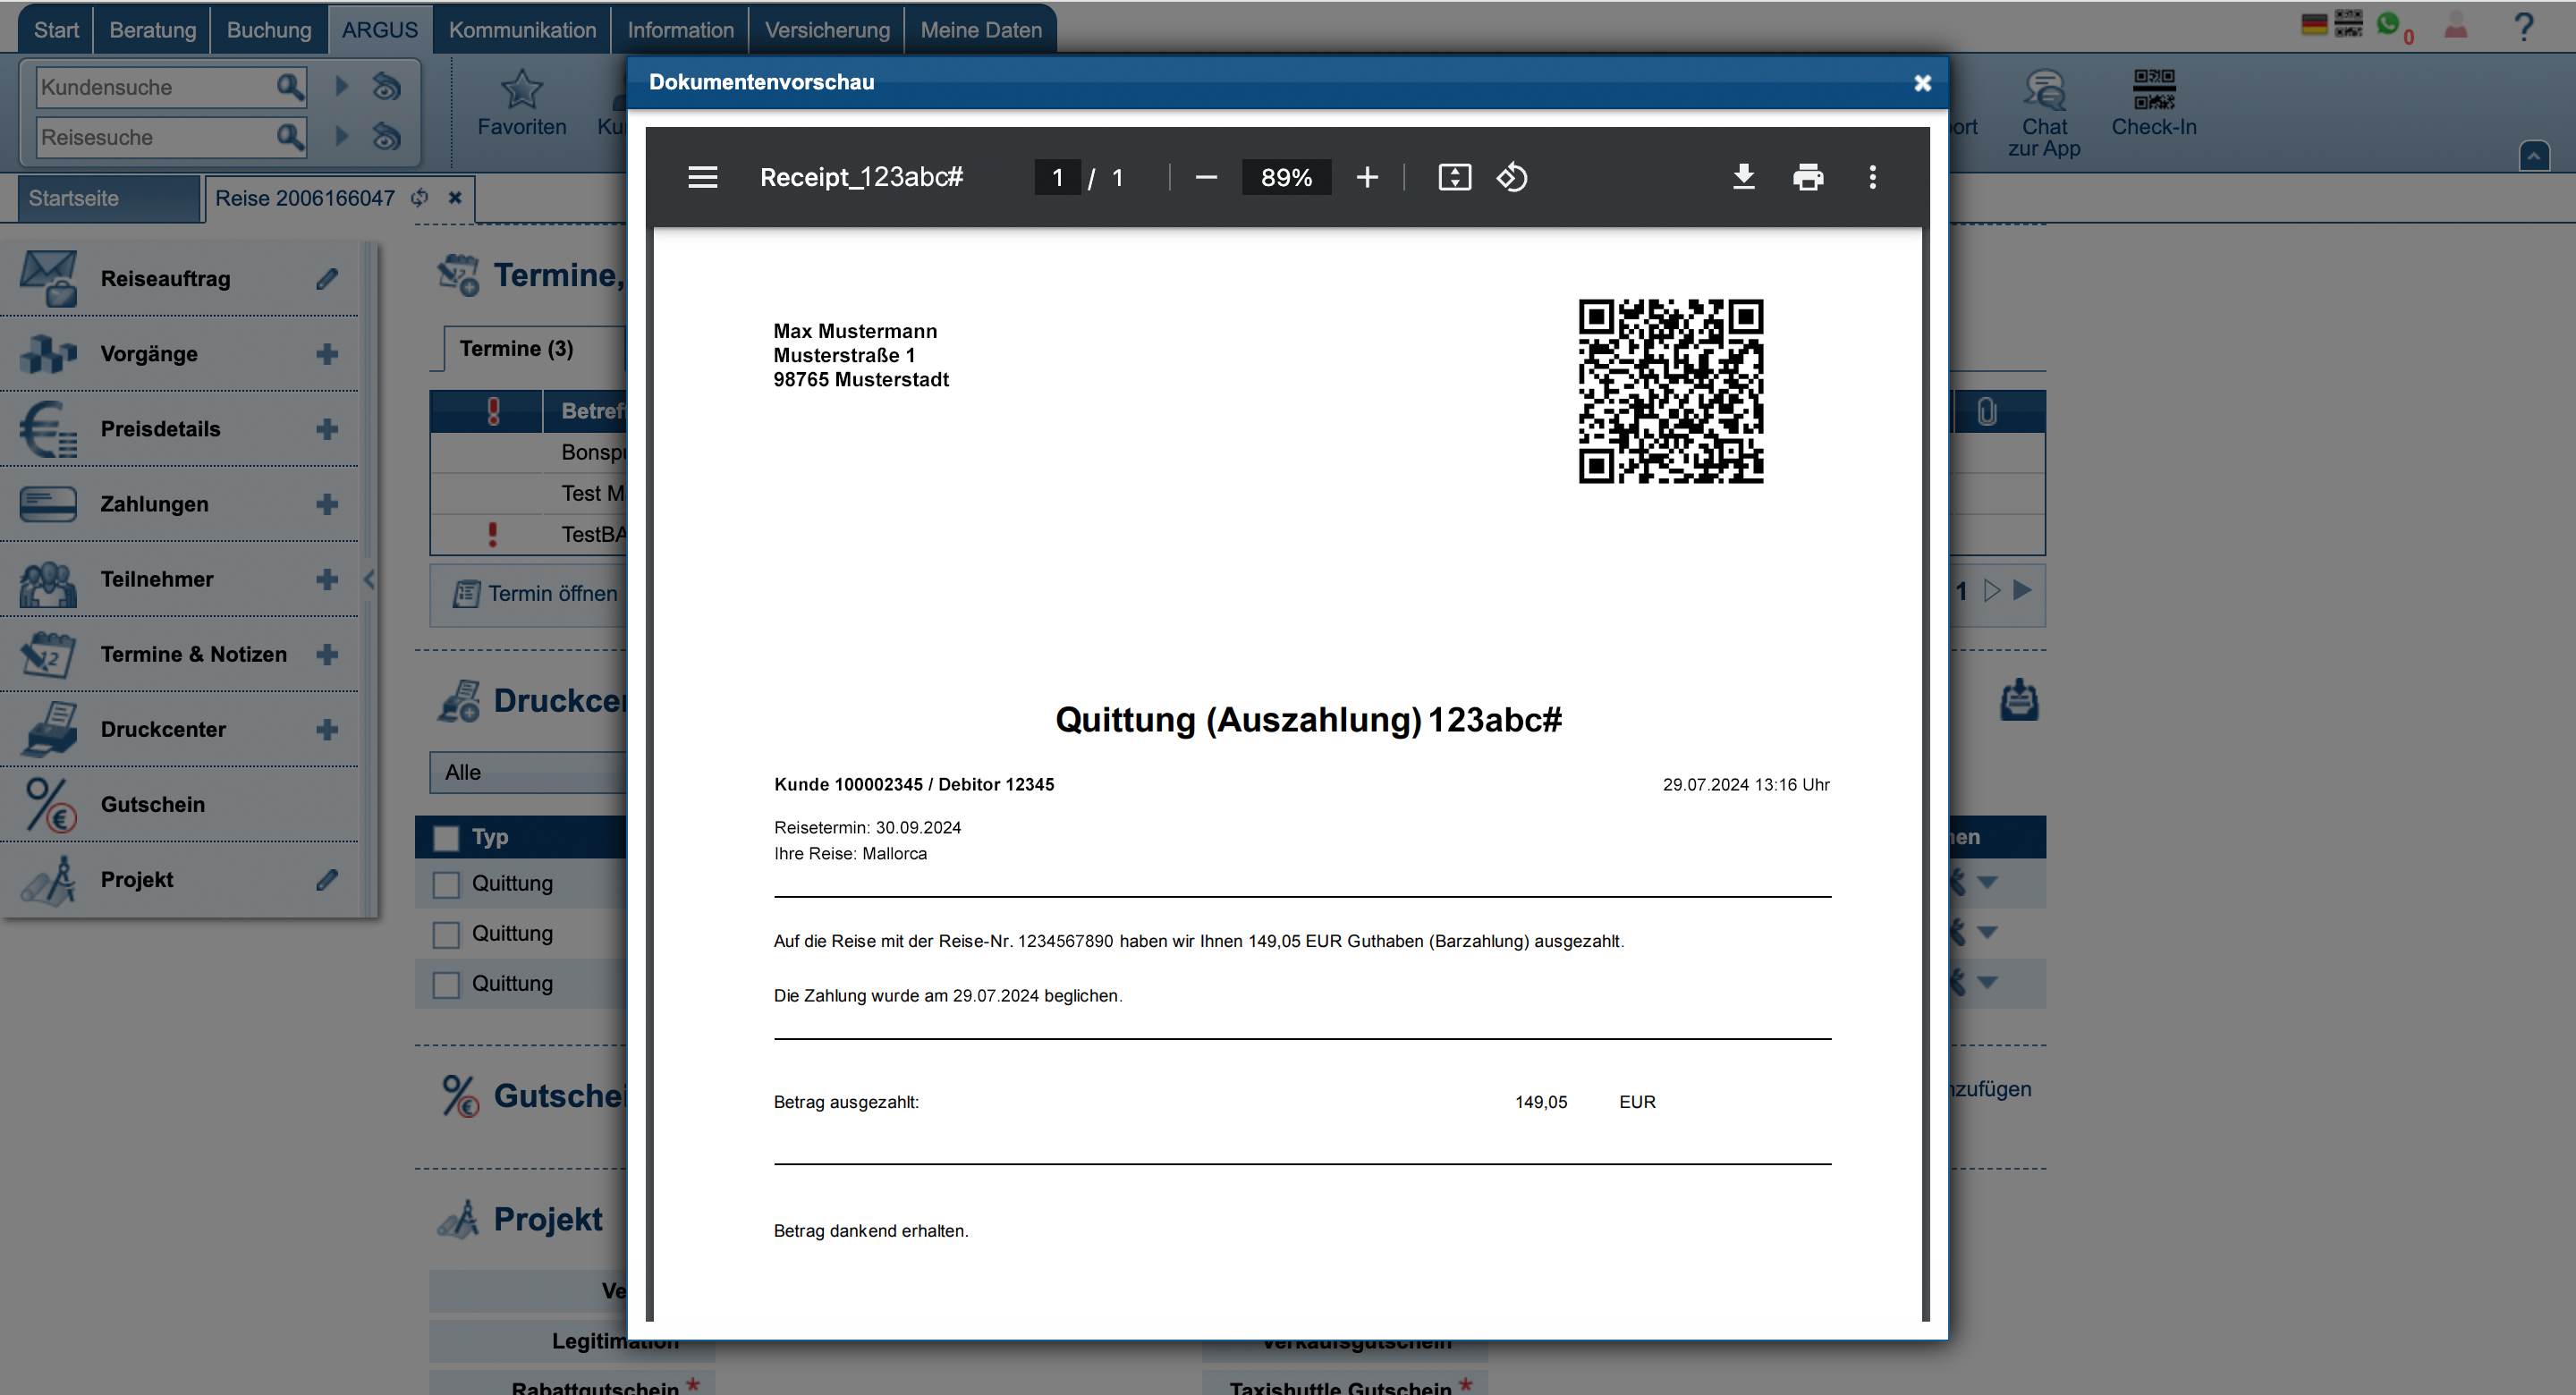This screenshot has width=2576, height=1395.
Task: Add a new Vorgänge entry
Action: coord(327,354)
